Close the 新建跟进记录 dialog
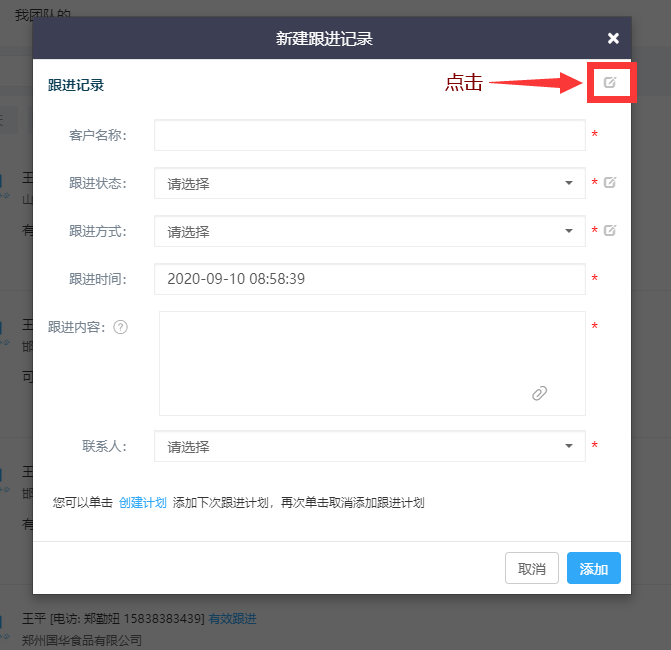Viewport: 671px width, 650px height. (x=613, y=39)
